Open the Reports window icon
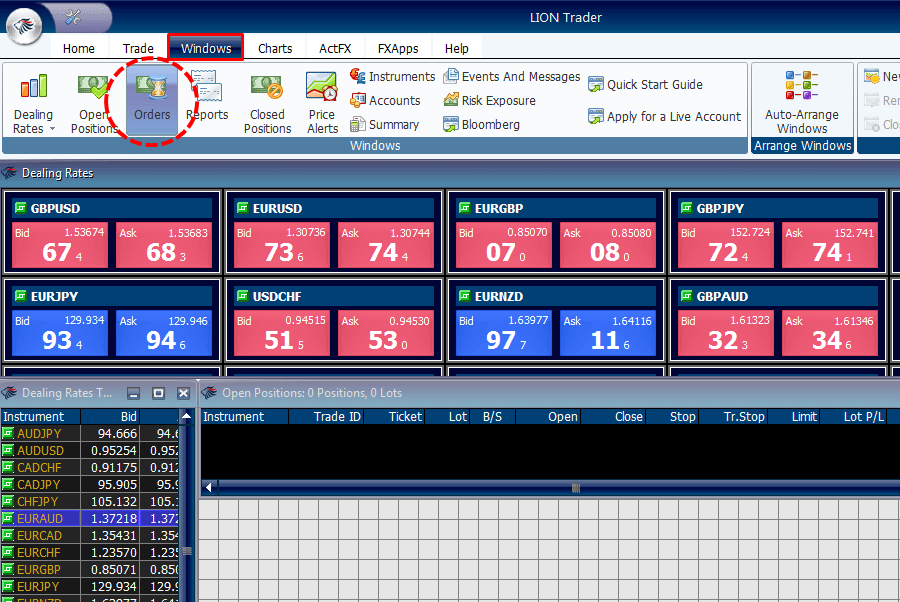This screenshot has width=900, height=602. coord(207,102)
